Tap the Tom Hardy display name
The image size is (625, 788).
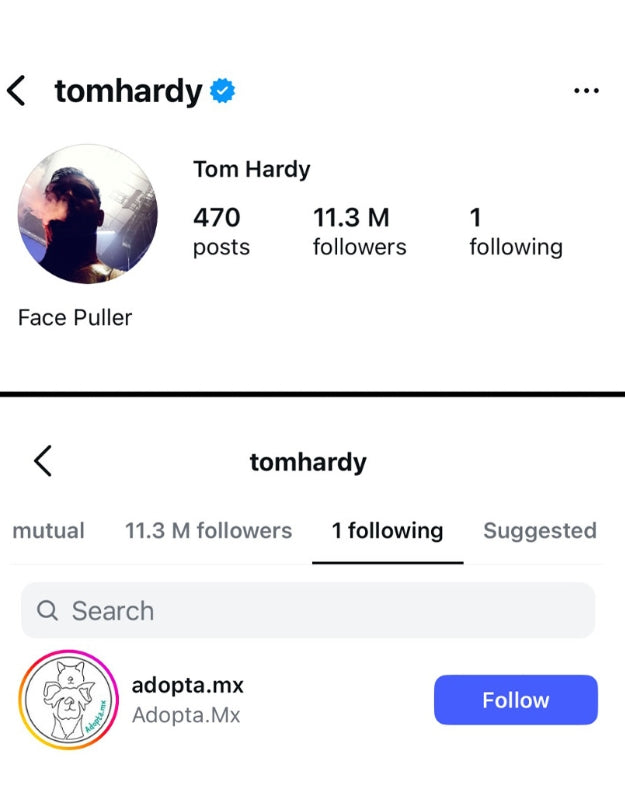(x=251, y=169)
